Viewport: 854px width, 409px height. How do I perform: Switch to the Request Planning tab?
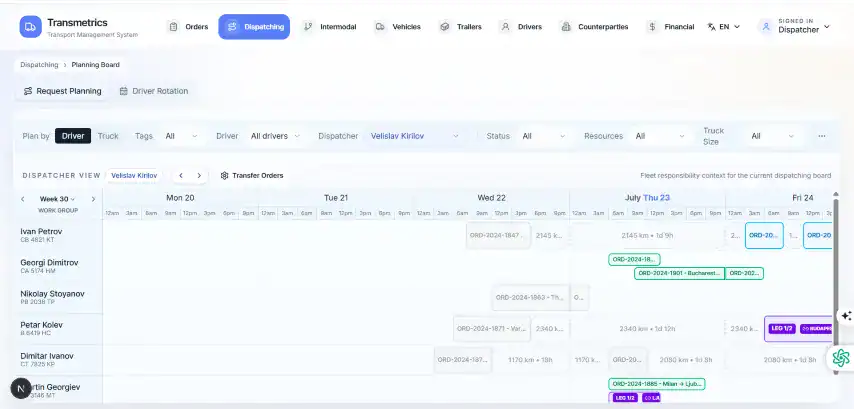[x=63, y=91]
